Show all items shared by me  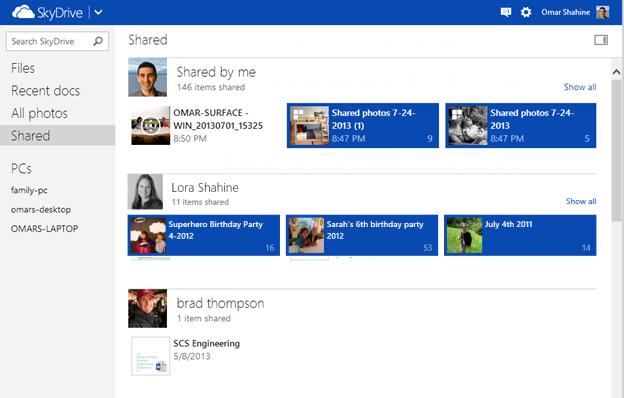pyautogui.click(x=580, y=87)
